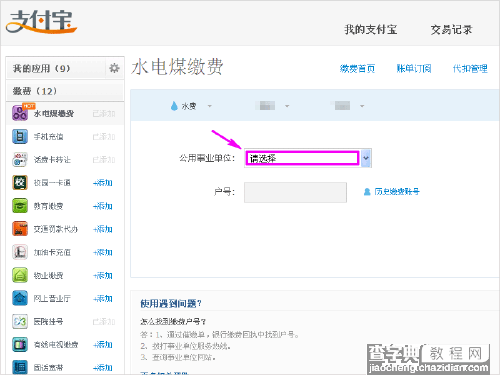
Task: Click the 水电煤缴费 page title
Action: pos(177,67)
